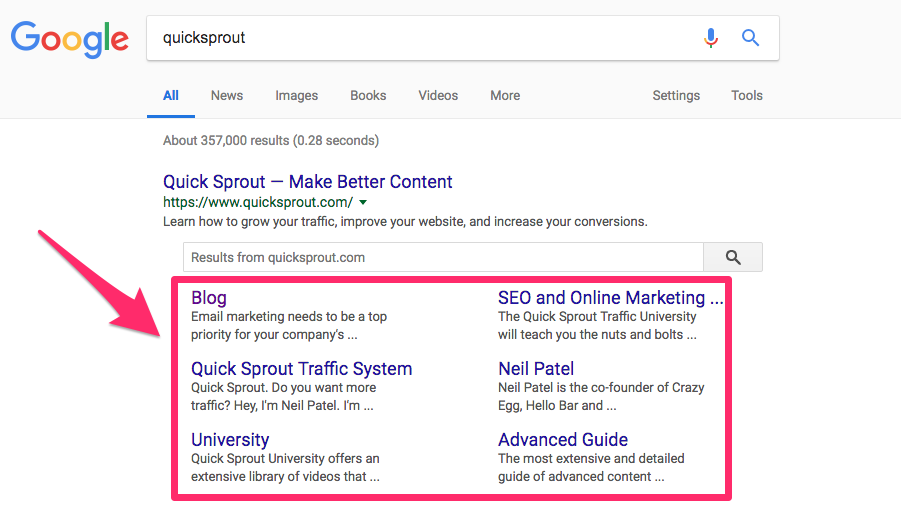The width and height of the screenshot is (901, 513).
Task: Open the University sitelink
Action: [x=230, y=439]
